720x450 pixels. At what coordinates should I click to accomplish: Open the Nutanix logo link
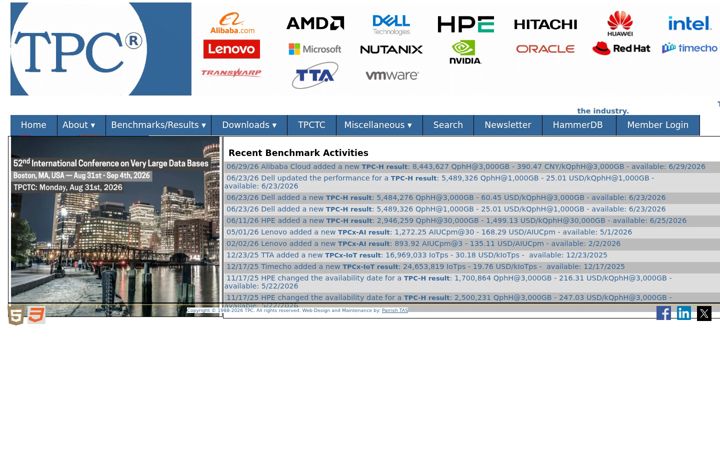point(391,49)
